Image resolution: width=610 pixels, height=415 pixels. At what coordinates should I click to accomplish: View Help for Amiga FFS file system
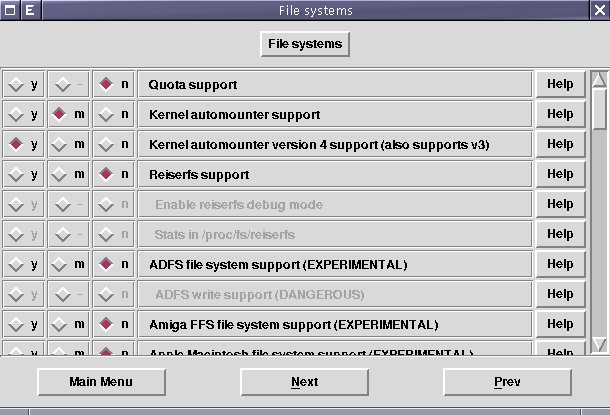pos(560,325)
